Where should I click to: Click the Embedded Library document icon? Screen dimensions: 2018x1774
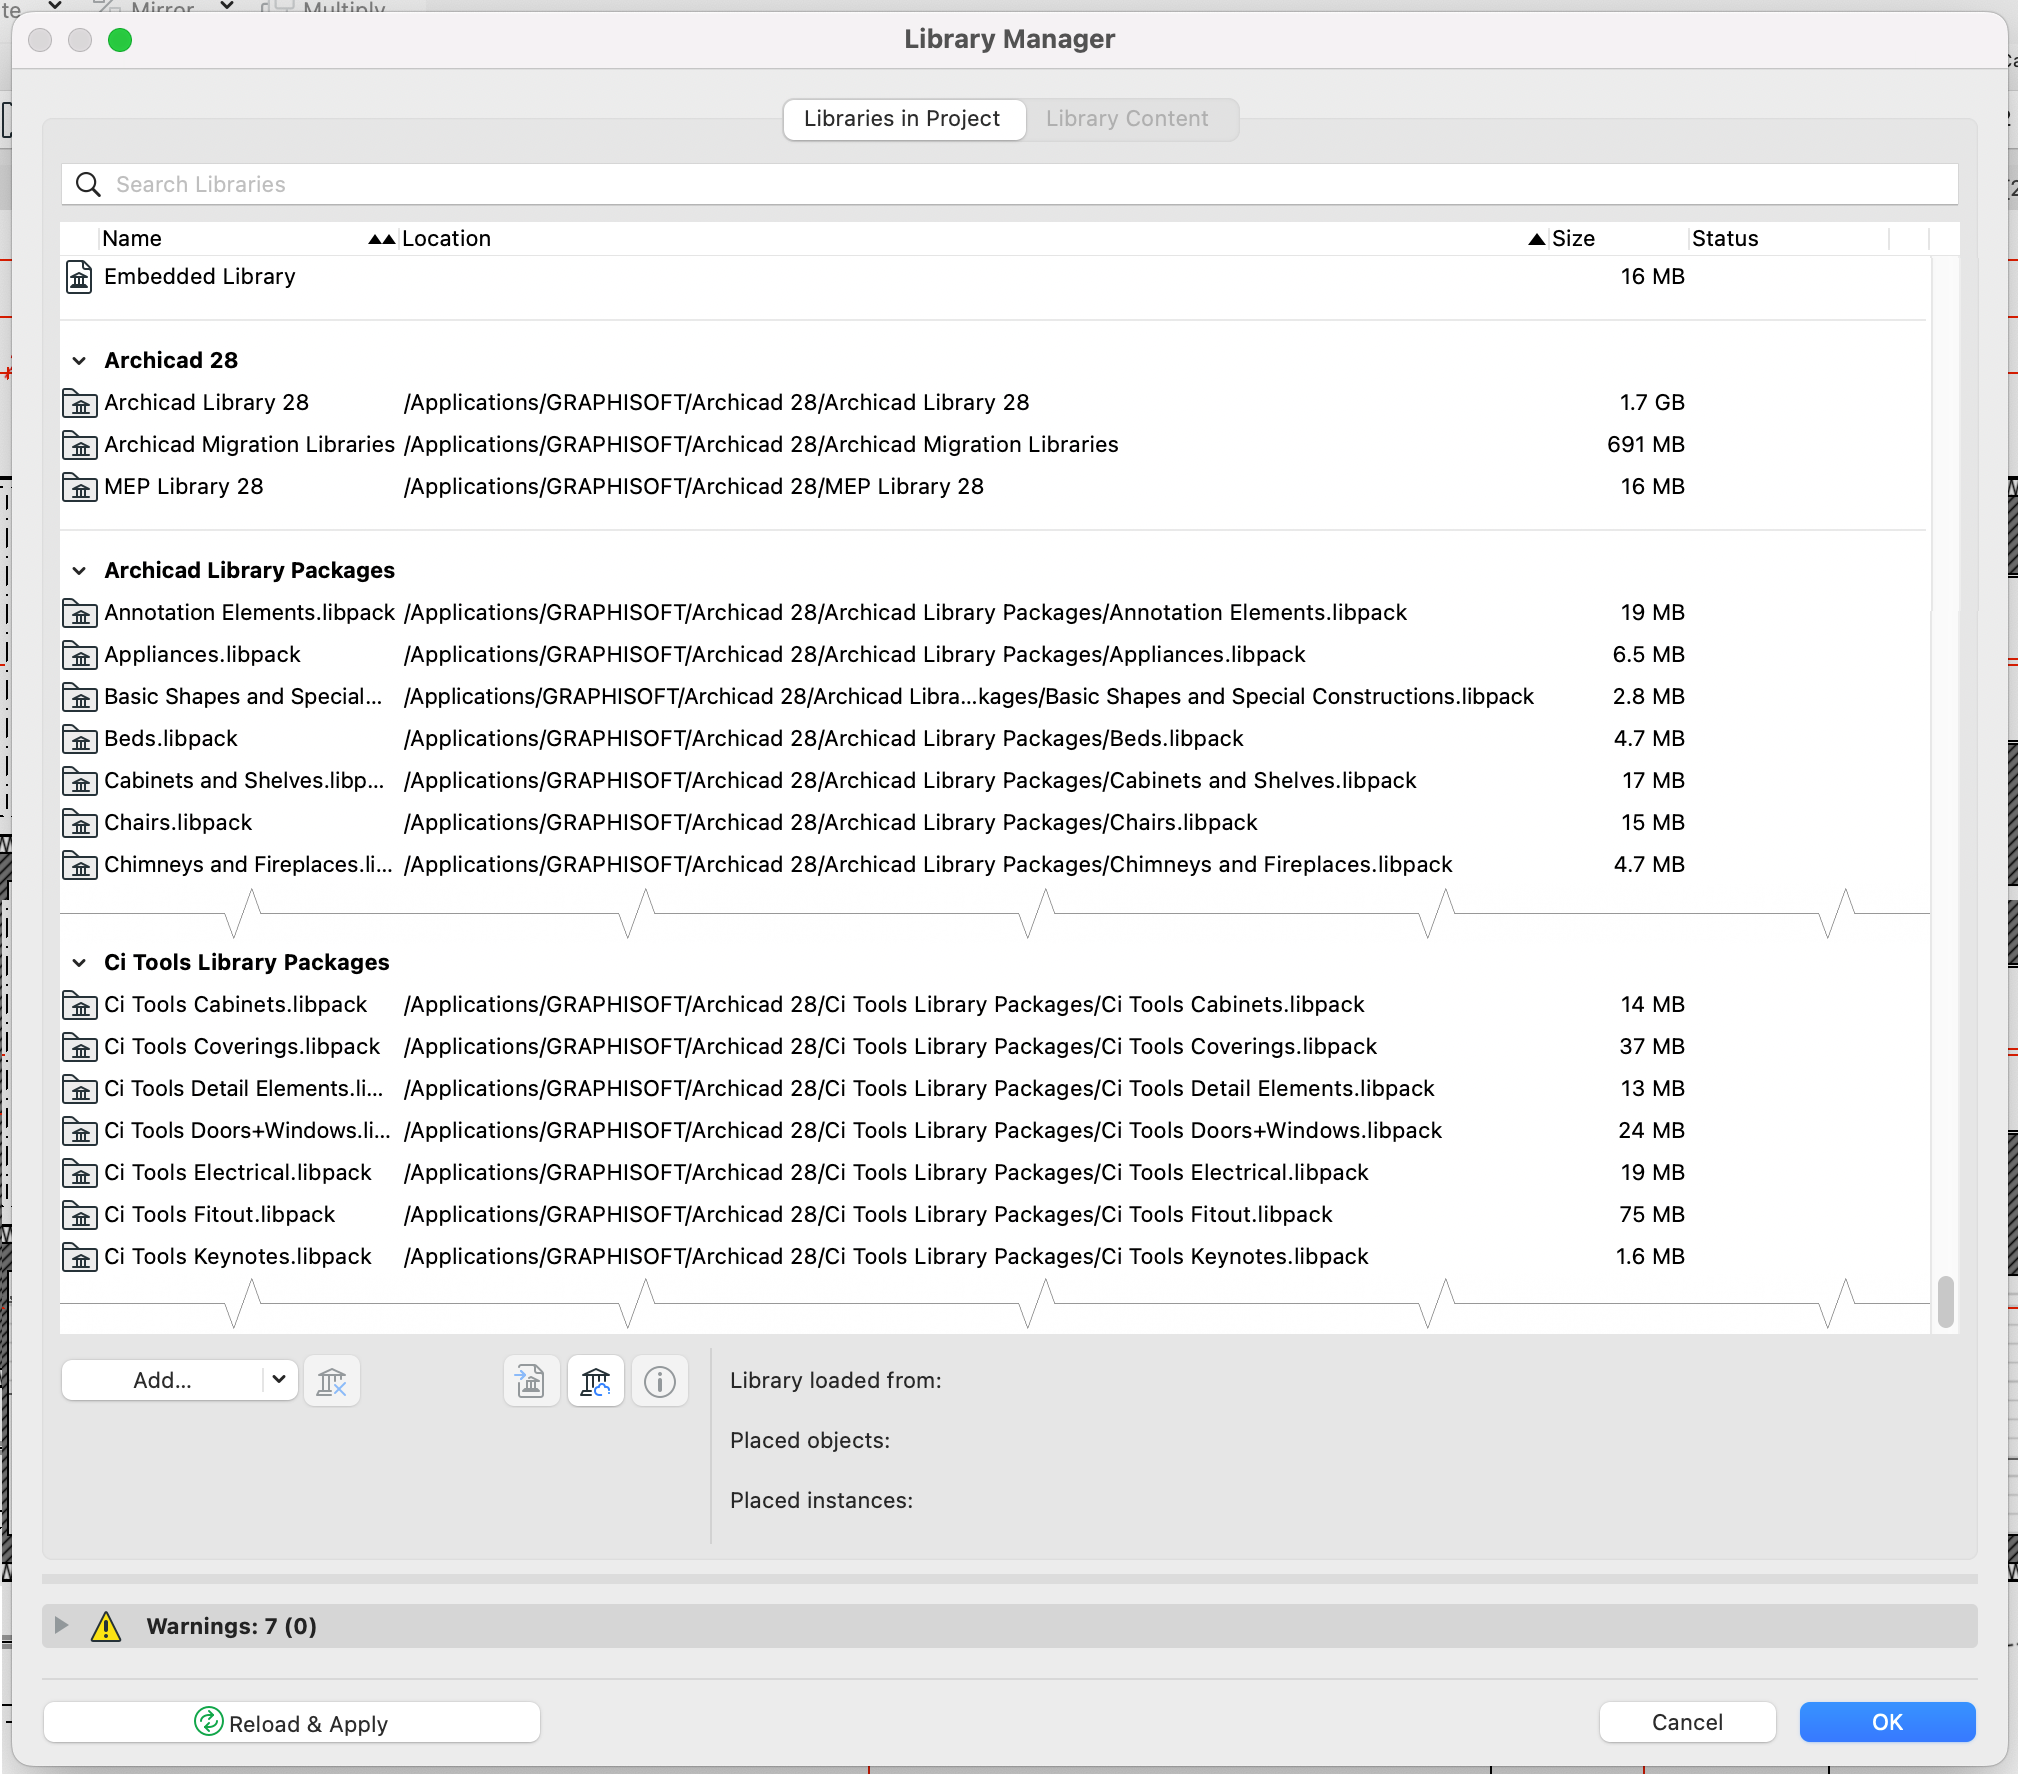point(79,277)
